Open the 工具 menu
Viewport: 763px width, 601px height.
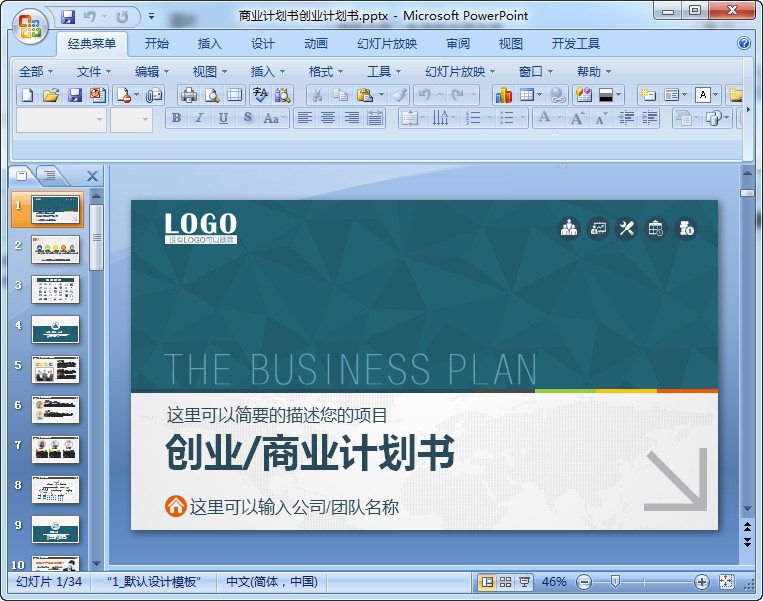(x=383, y=72)
